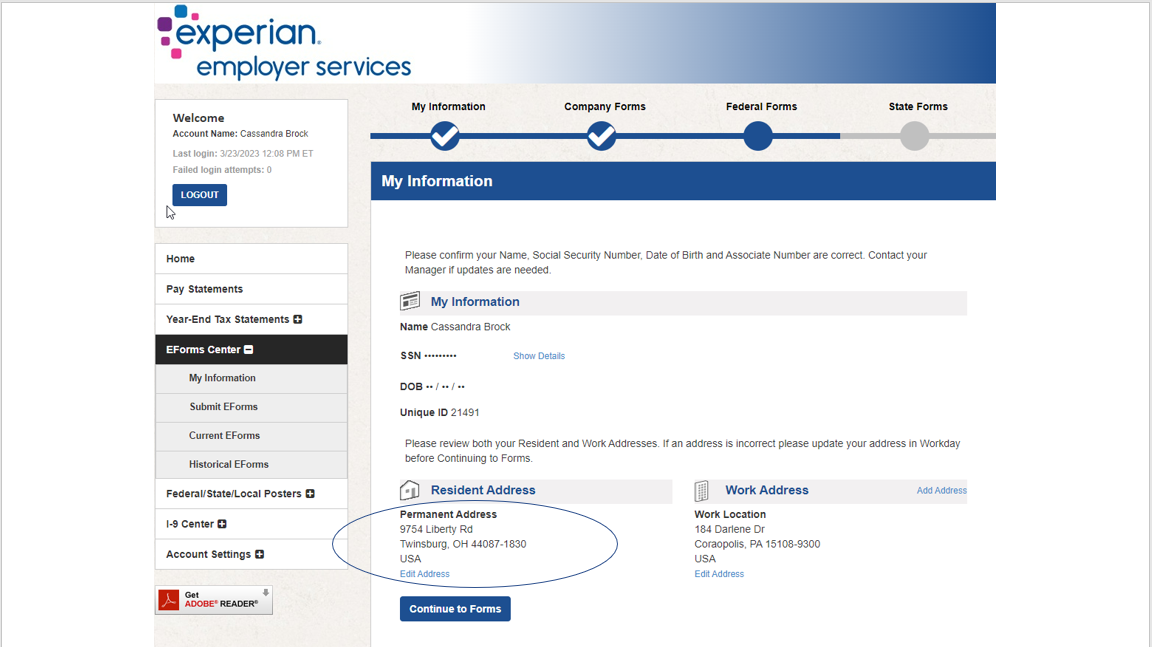Screen dimensions: 1152x647
Task: Expand the Account Settings section
Action: pos(259,554)
